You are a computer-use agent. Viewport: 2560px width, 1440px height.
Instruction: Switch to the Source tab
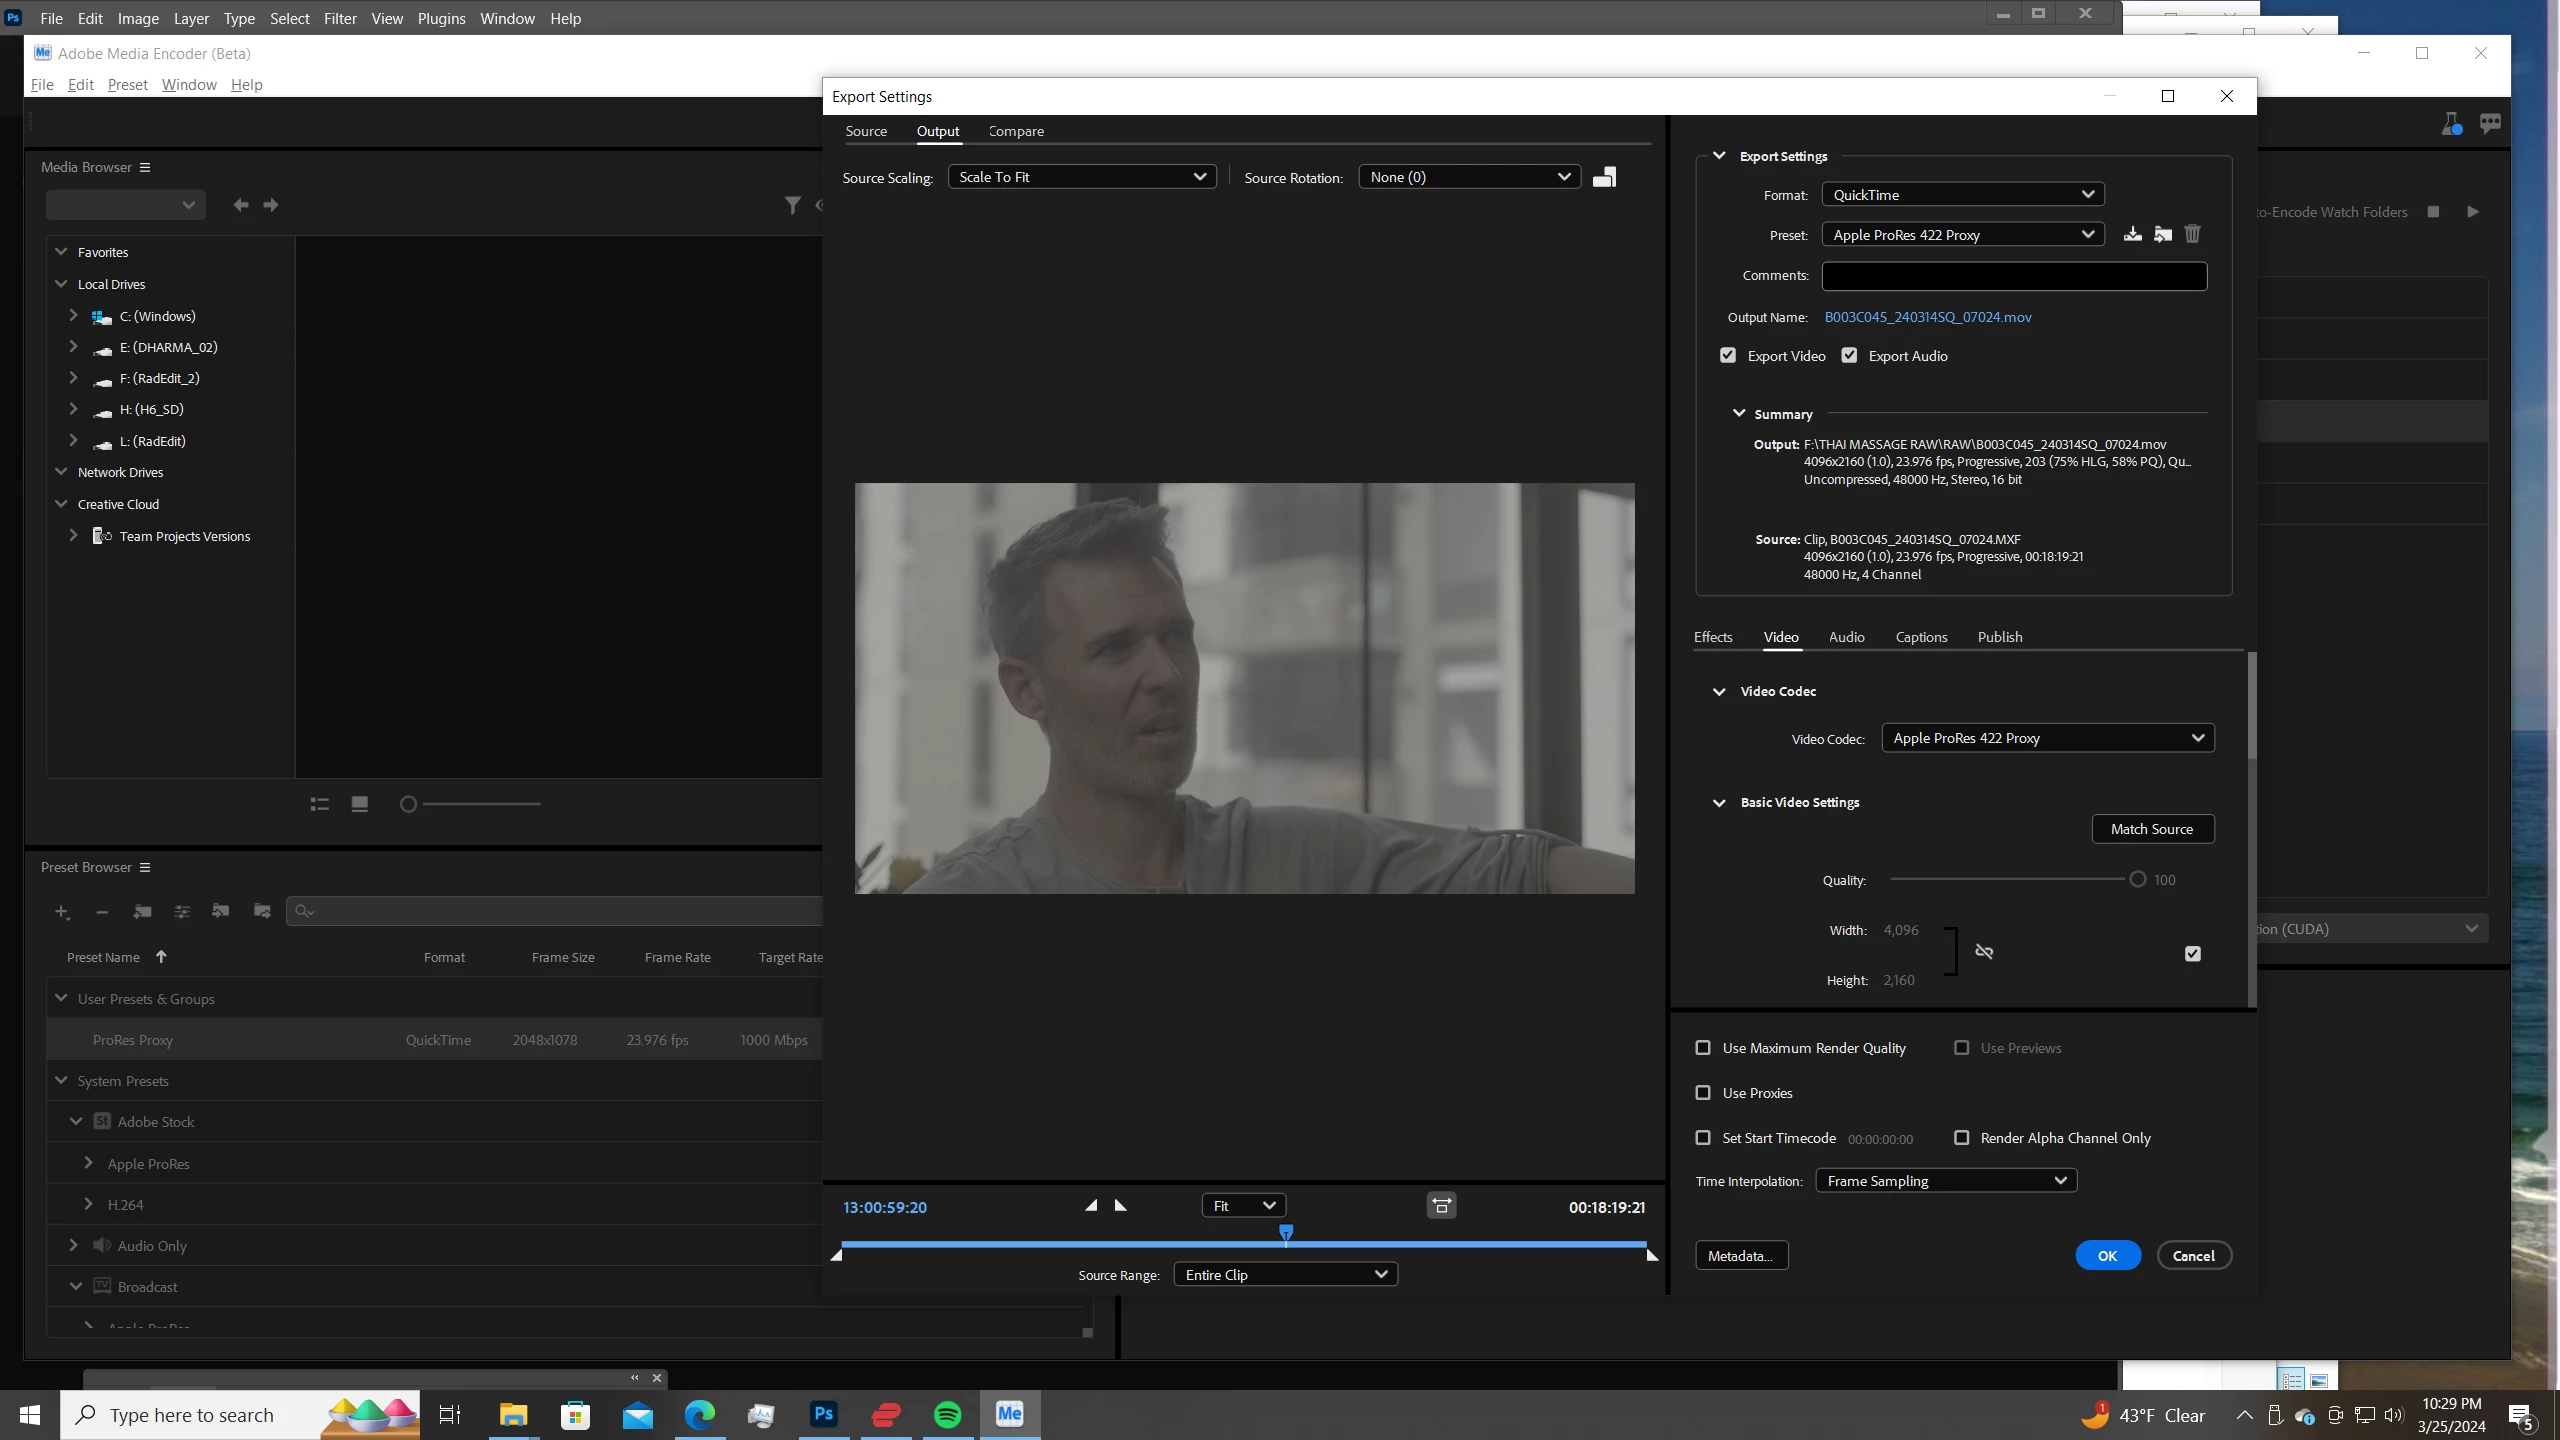point(865,131)
